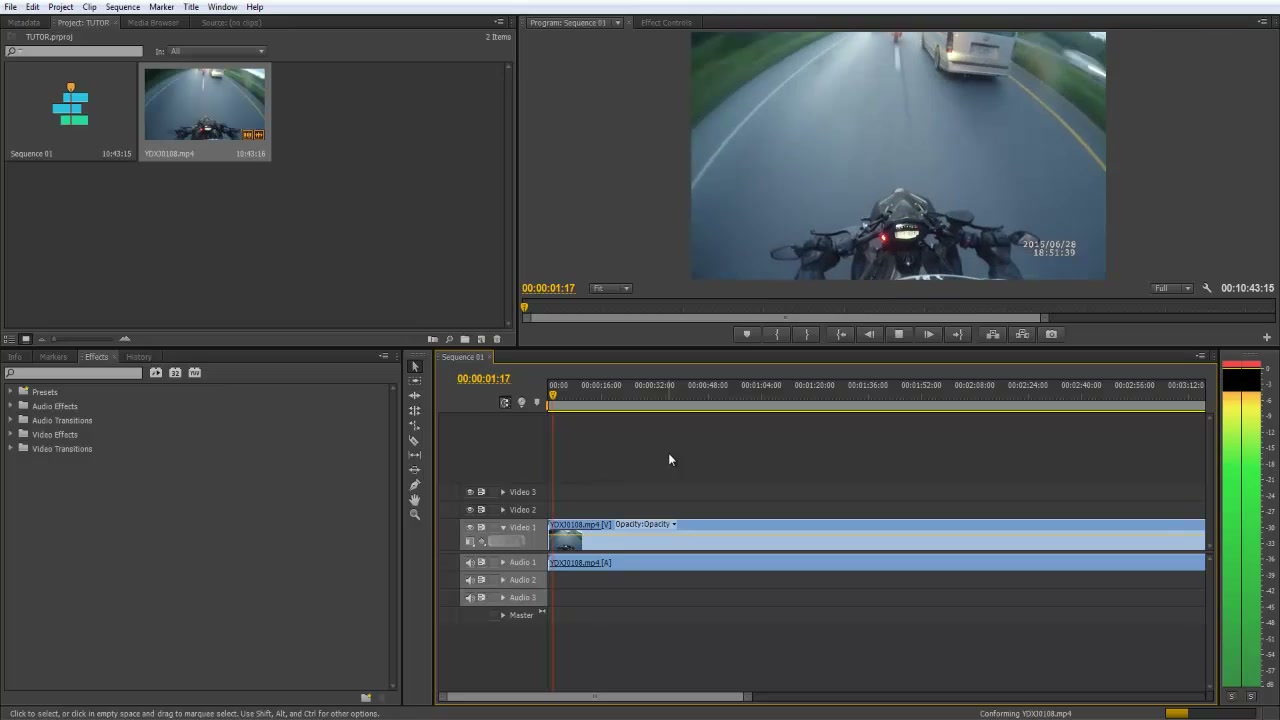Screen dimensions: 1280x720
Task: Mute the Audio 1 track output
Action: click(x=470, y=562)
